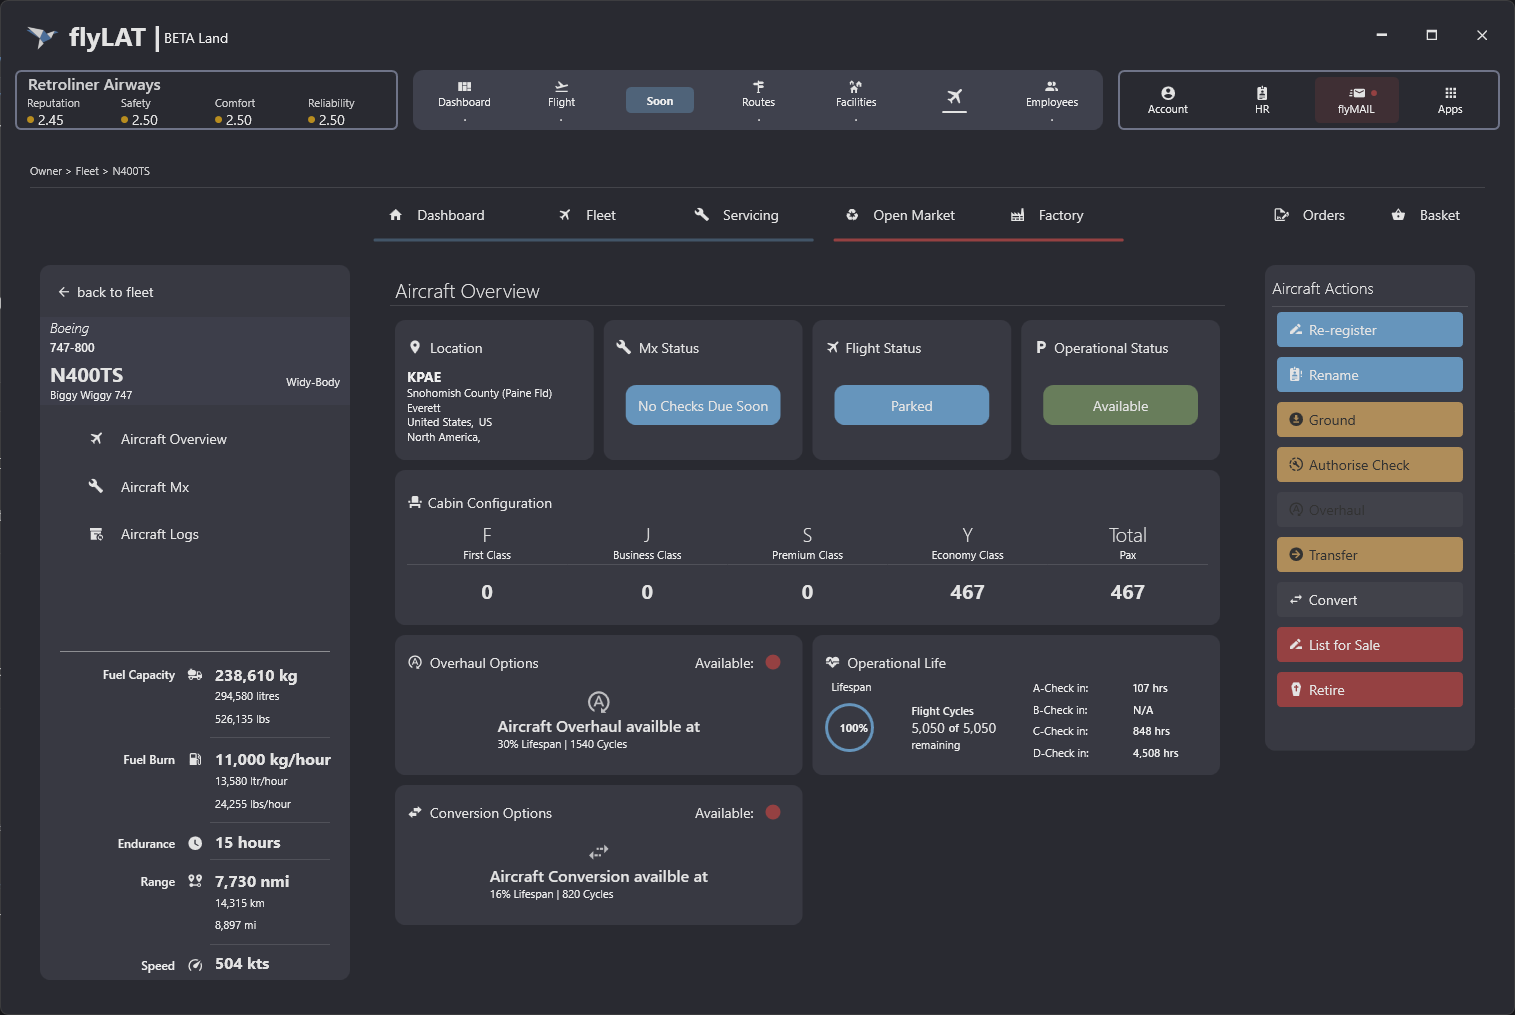The height and width of the screenshot is (1015, 1515).
Task: Open the Facilities icon
Action: tap(855, 87)
